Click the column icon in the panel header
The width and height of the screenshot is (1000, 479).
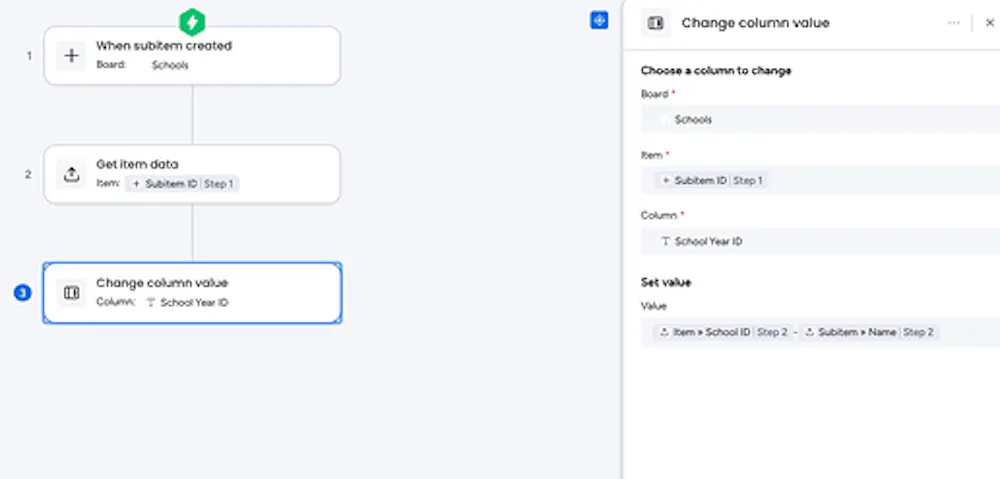point(656,23)
